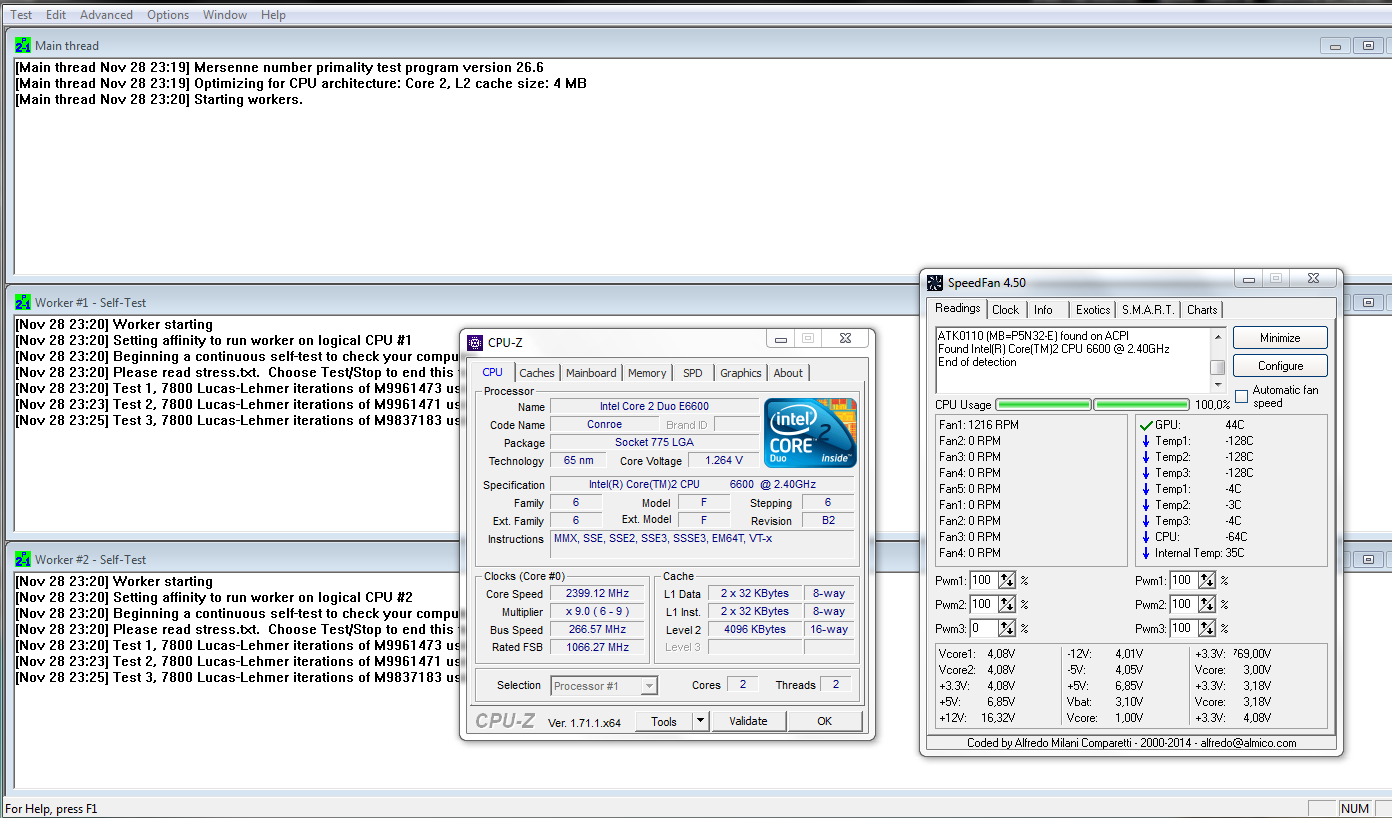The width and height of the screenshot is (1392, 818).
Task: Select SpeedFan Readings tab
Action: [x=957, y=309]
